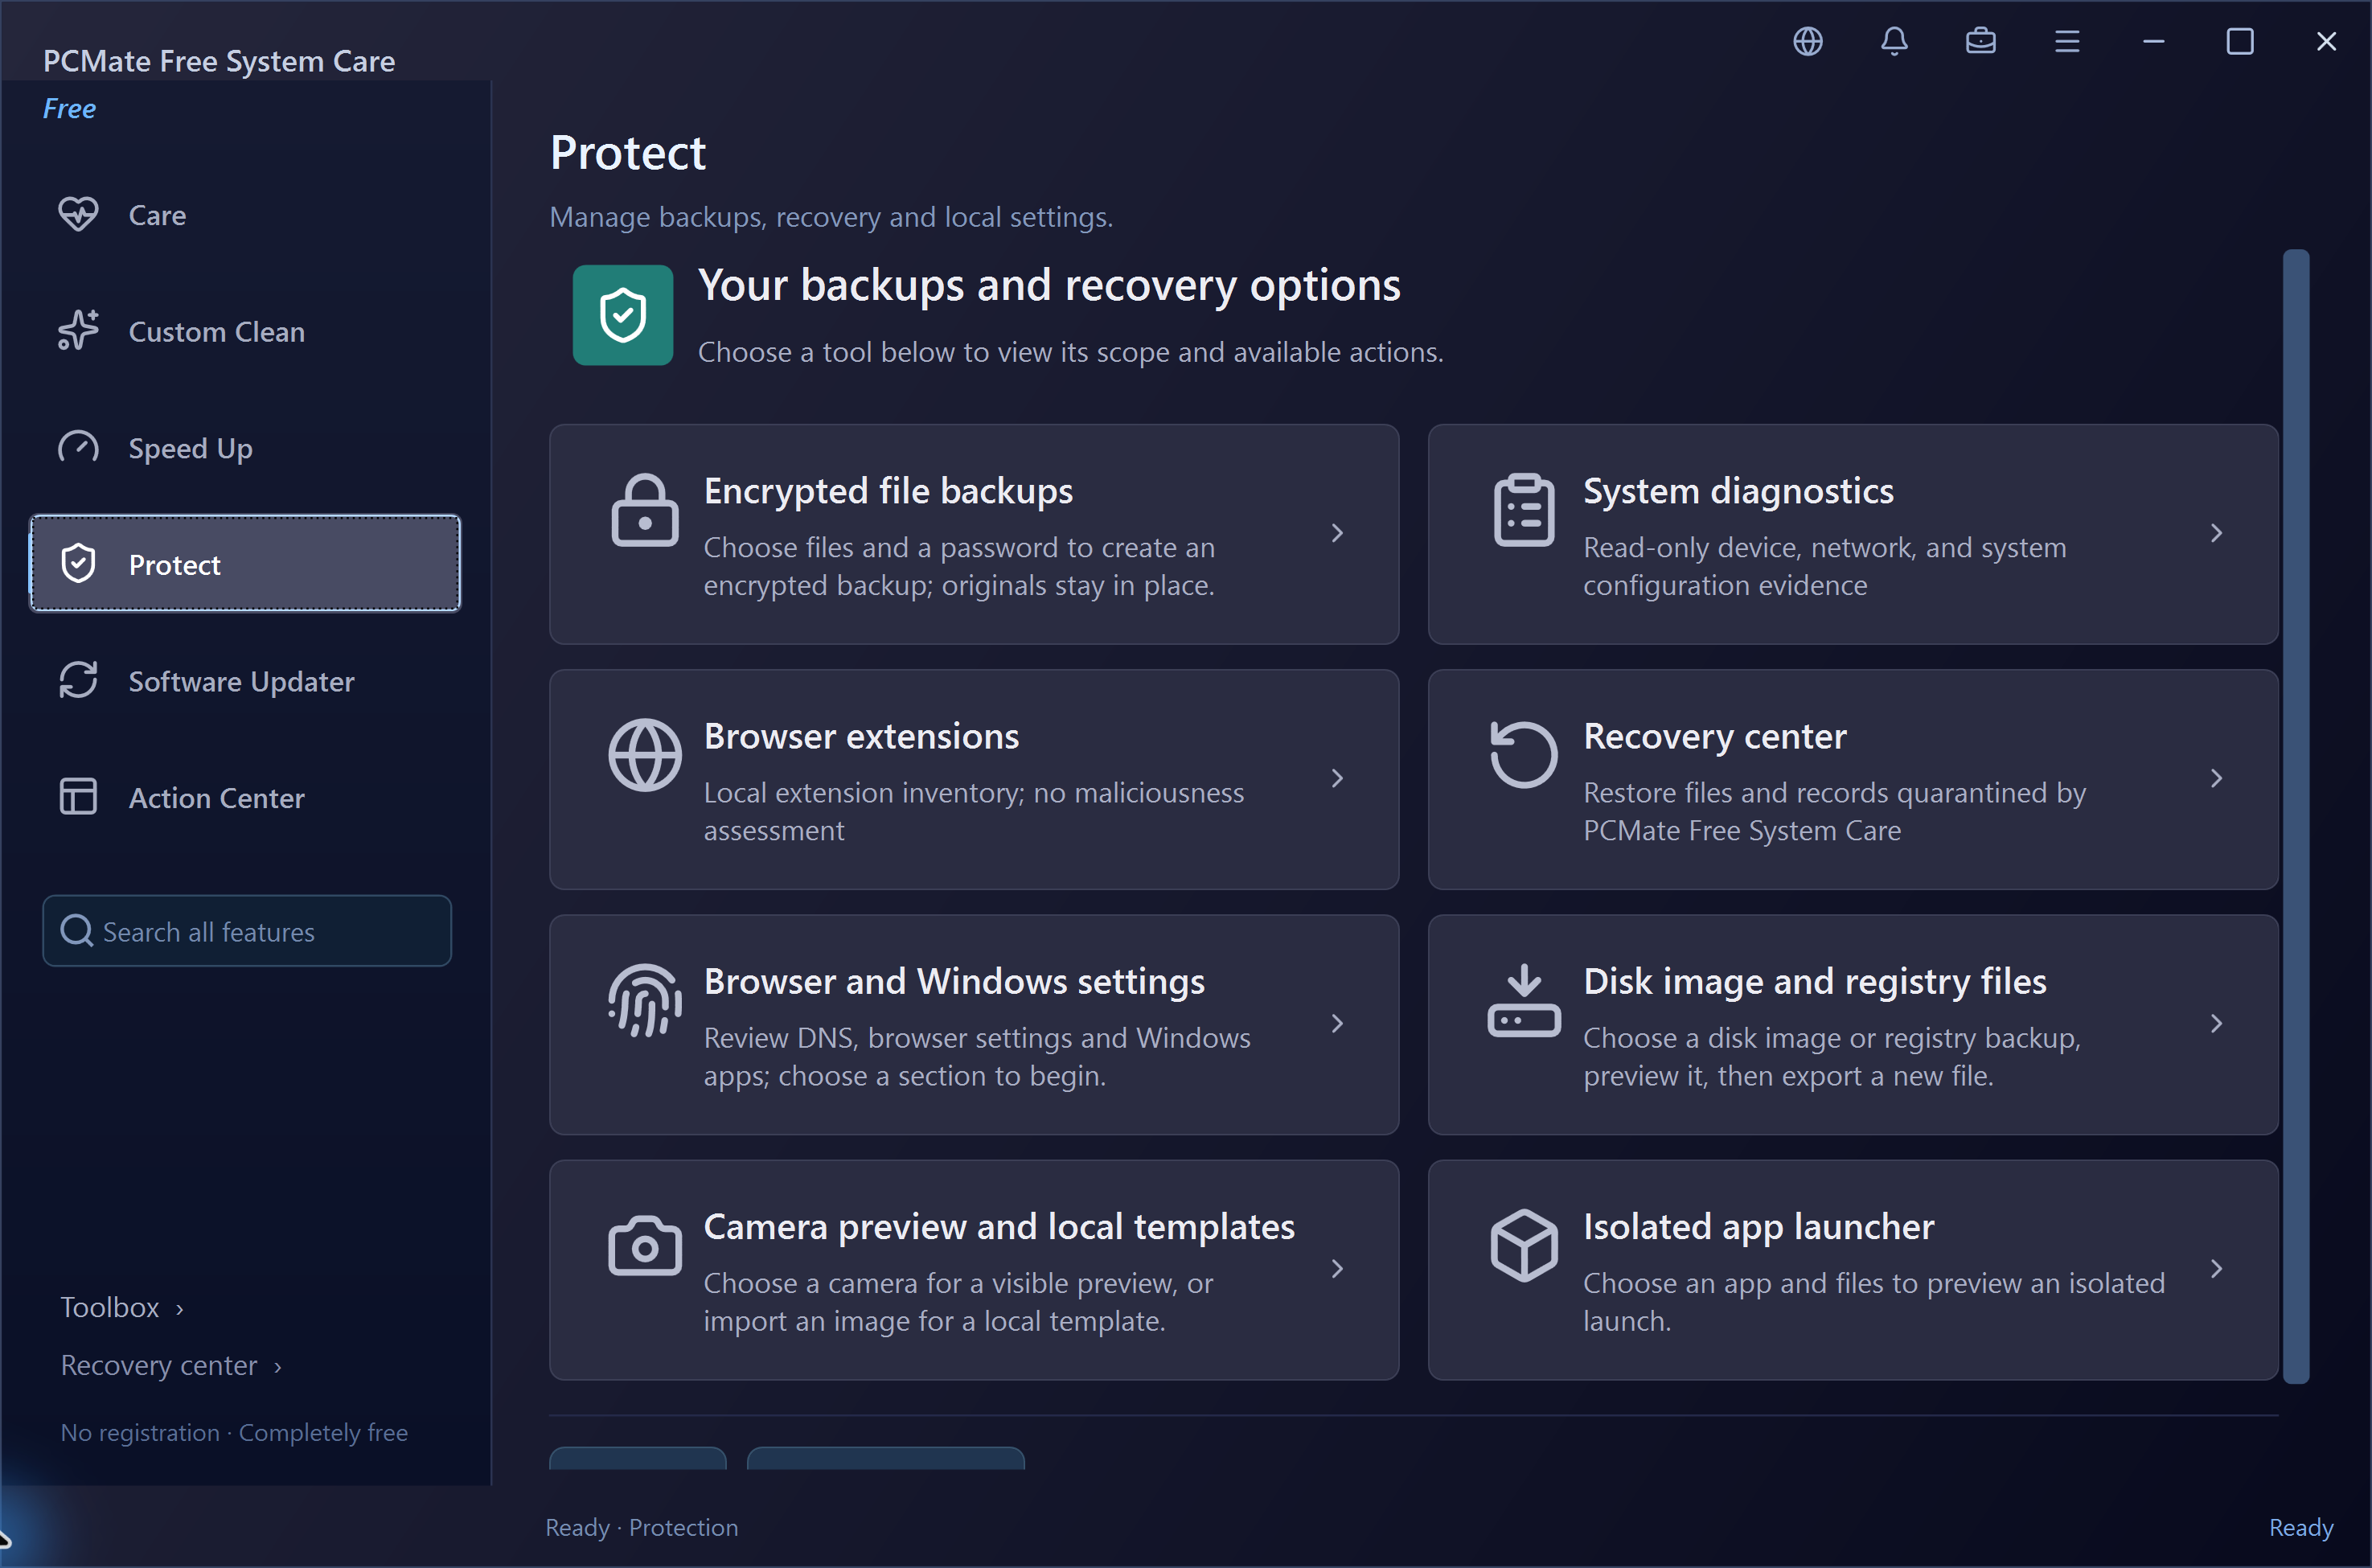Image resolution: width=2372 pixels, height=1568 pixels.
Task: Click the Care heart icon in sidebar
Action: [78, 215]
